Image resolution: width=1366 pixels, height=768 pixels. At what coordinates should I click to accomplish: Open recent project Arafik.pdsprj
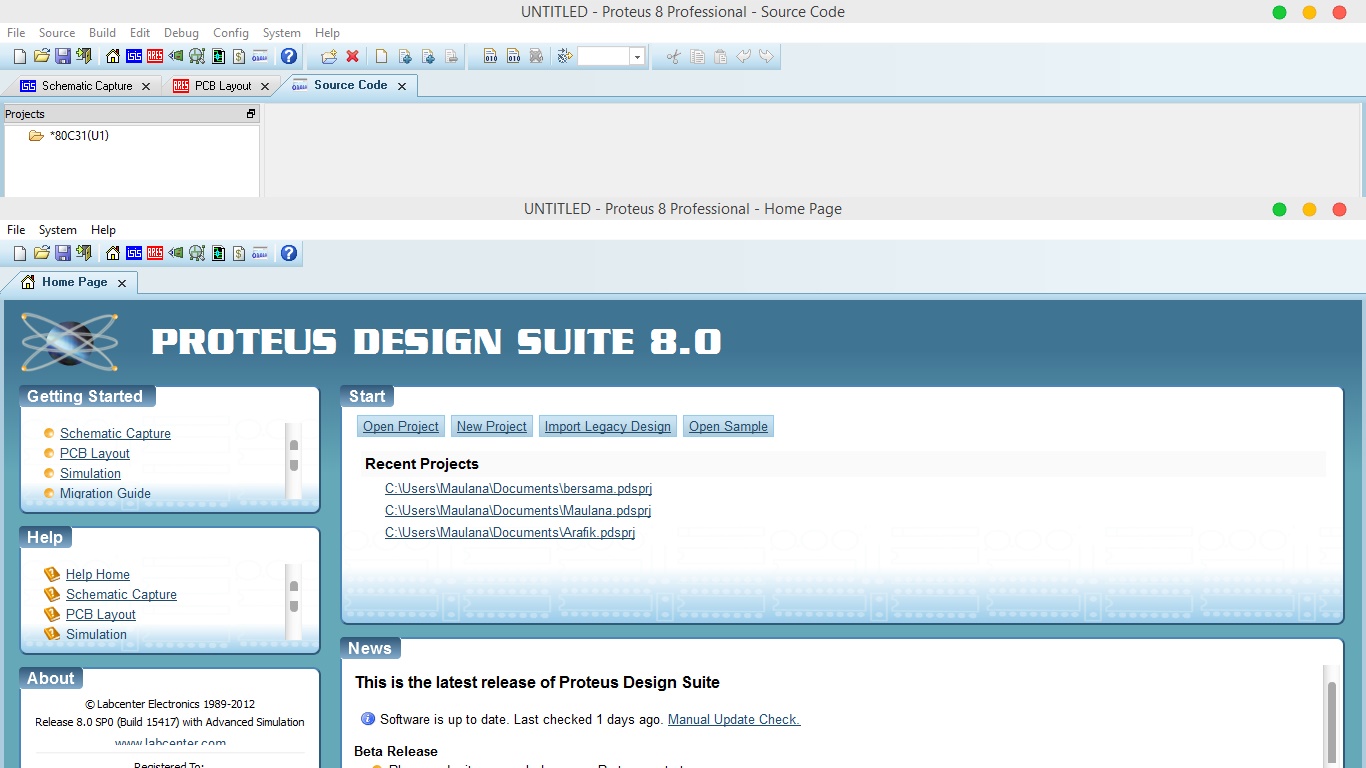click(510, 533)
